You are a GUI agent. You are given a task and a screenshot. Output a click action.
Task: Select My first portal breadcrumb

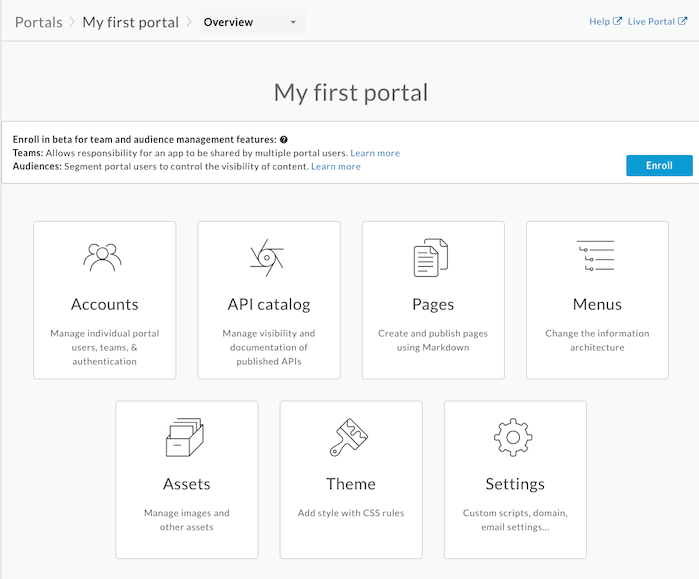point(130,22)
